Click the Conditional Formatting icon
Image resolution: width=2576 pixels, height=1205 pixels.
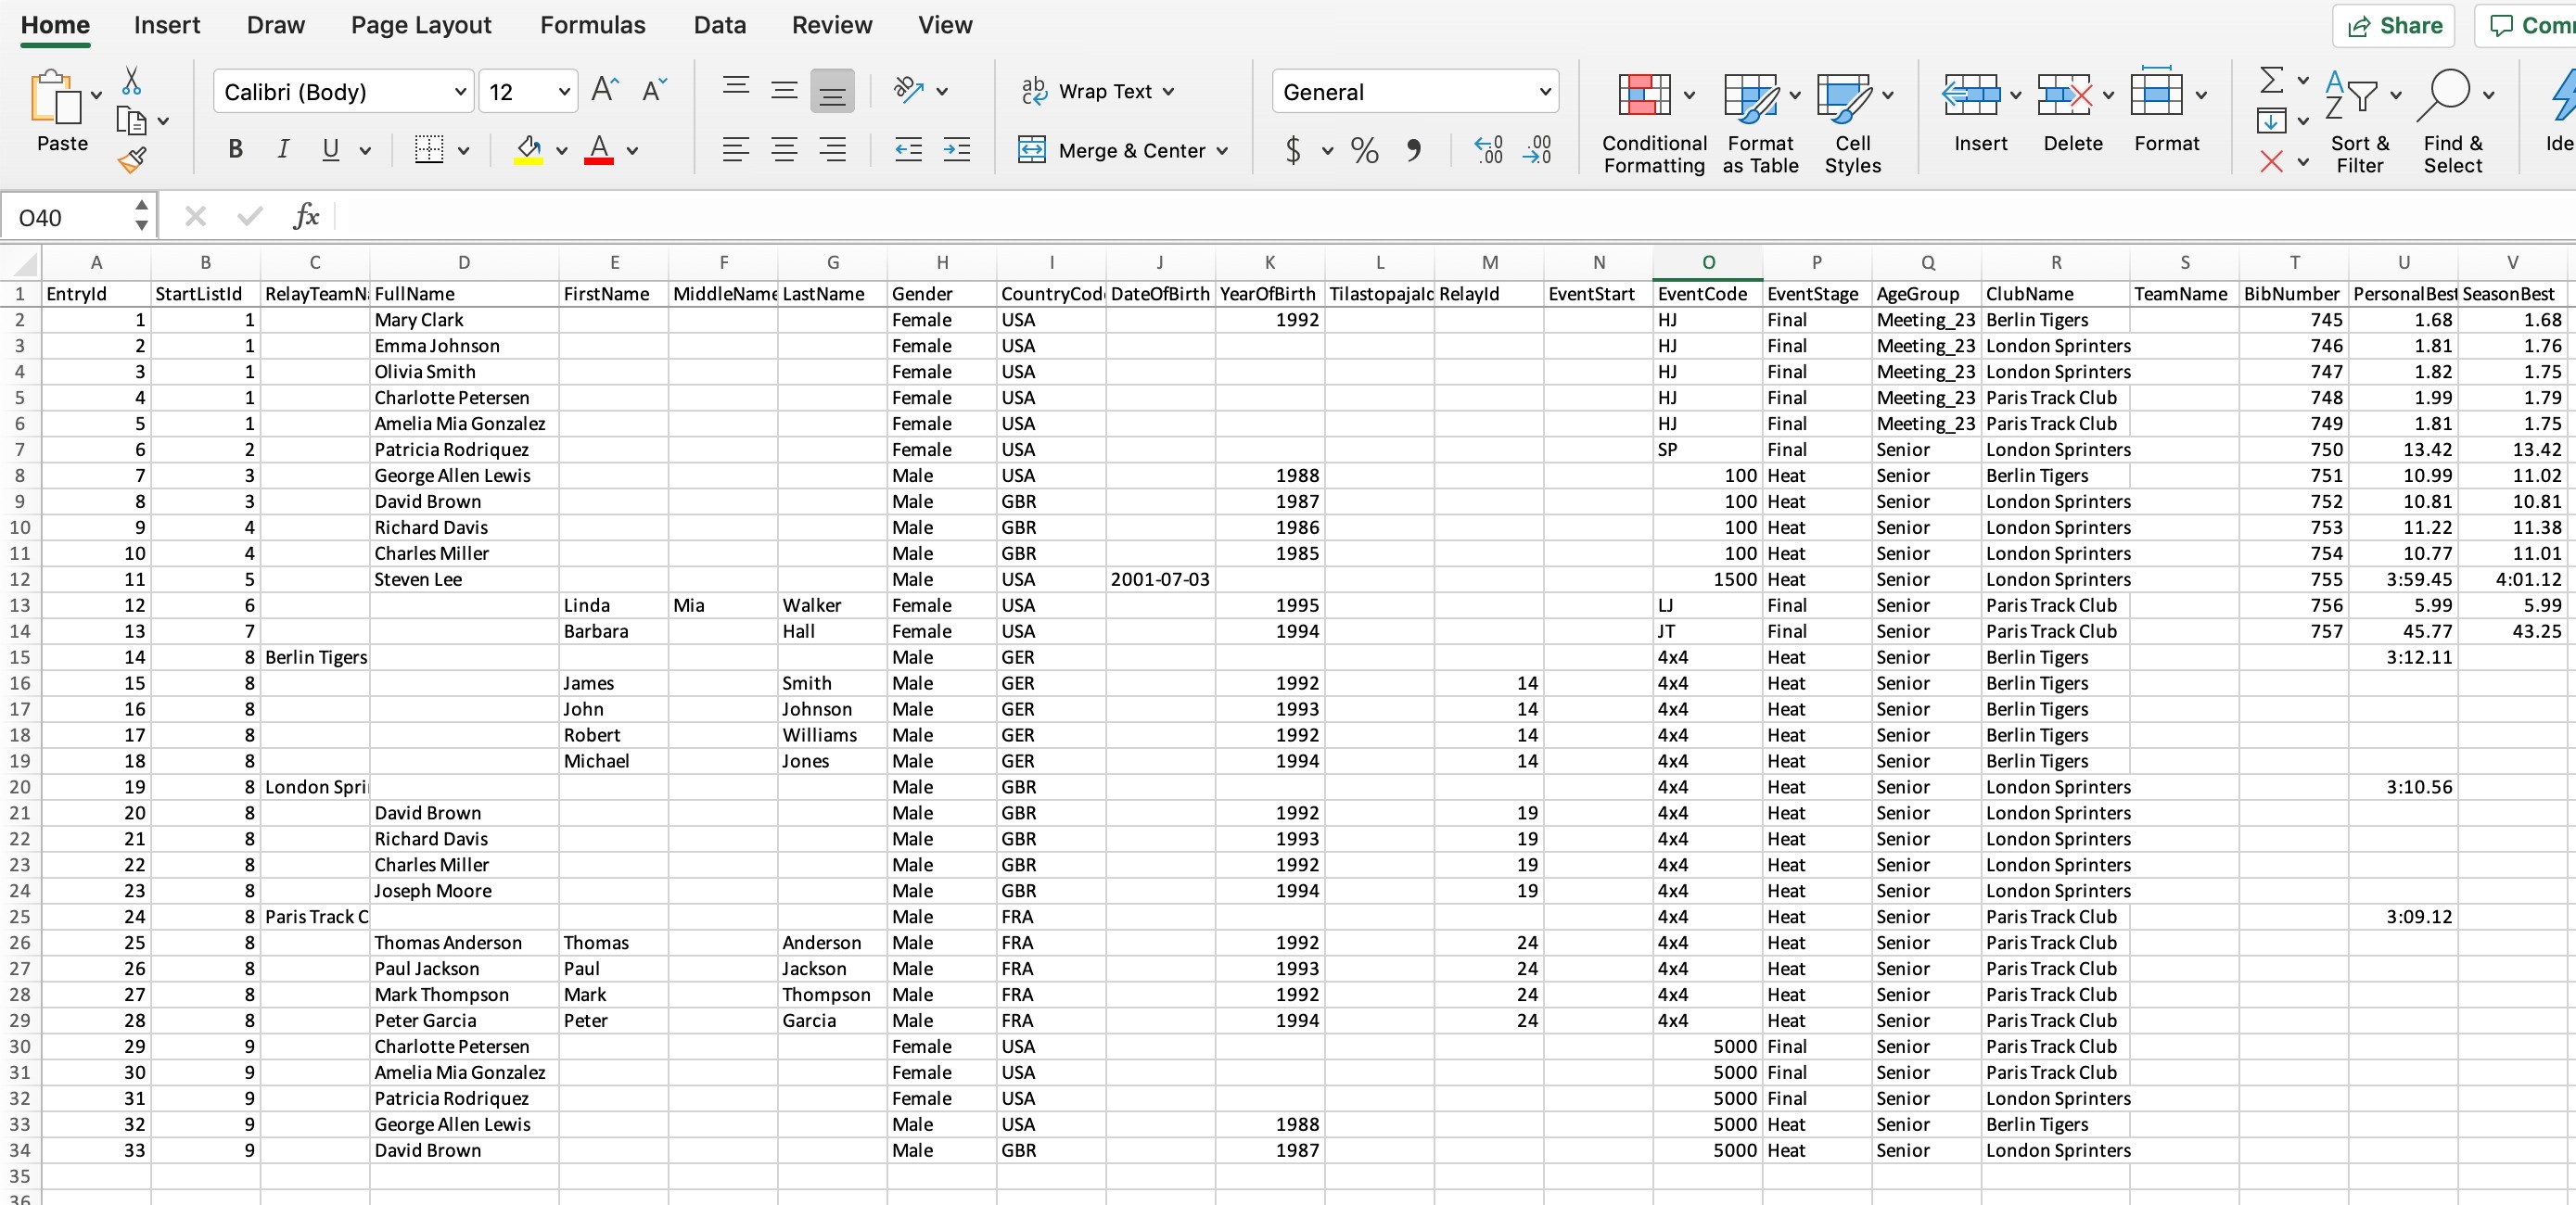pos(1644,96)
